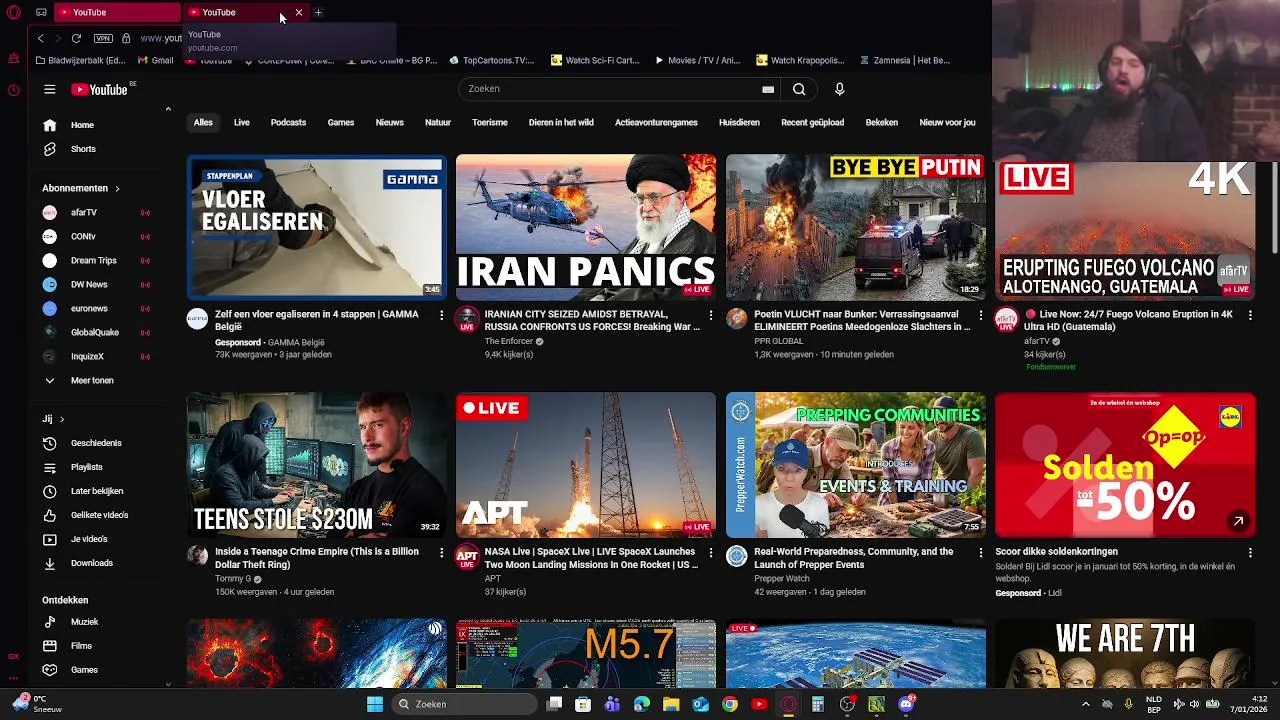The image size is (1280, 720).
Task: Open a new browser tab
Action: [318, 12]
